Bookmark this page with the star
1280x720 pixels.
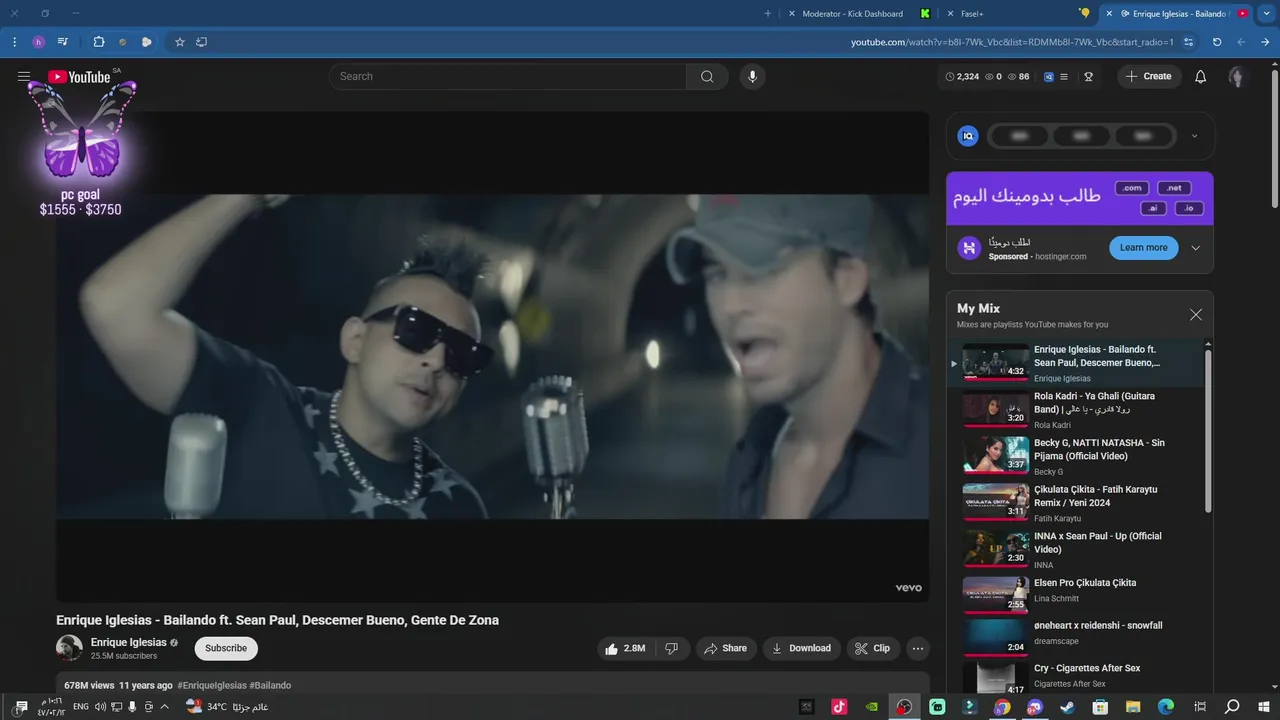coord(180,42)
